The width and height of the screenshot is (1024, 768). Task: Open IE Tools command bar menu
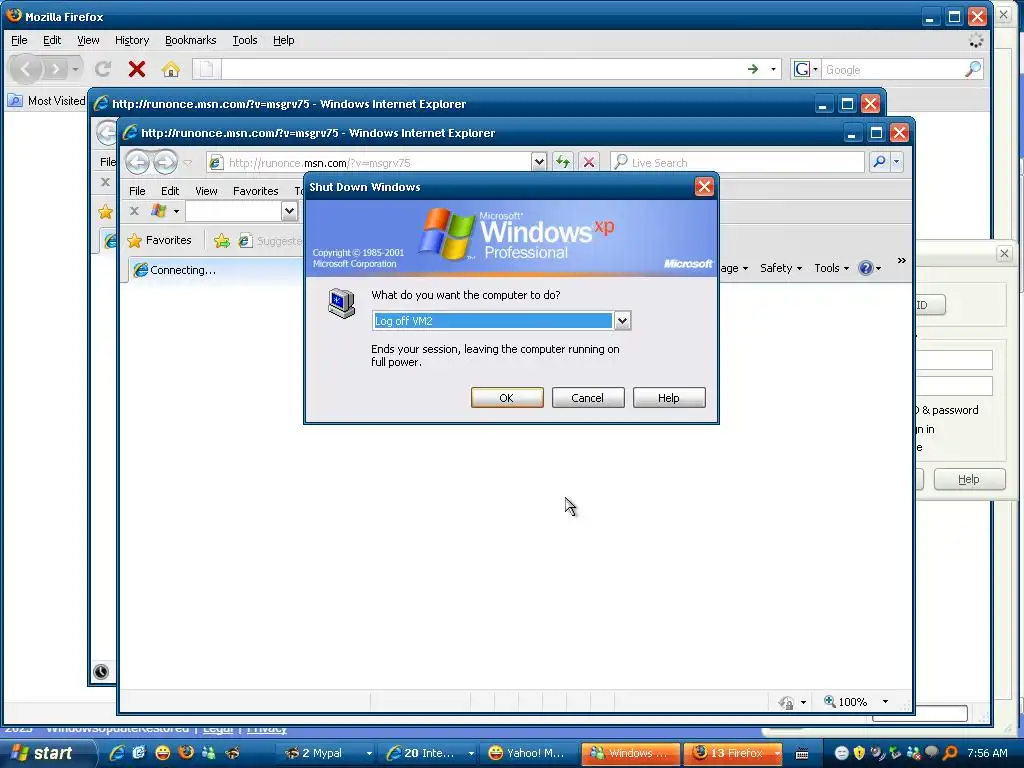pyautogui.click(x=831, y=268)
